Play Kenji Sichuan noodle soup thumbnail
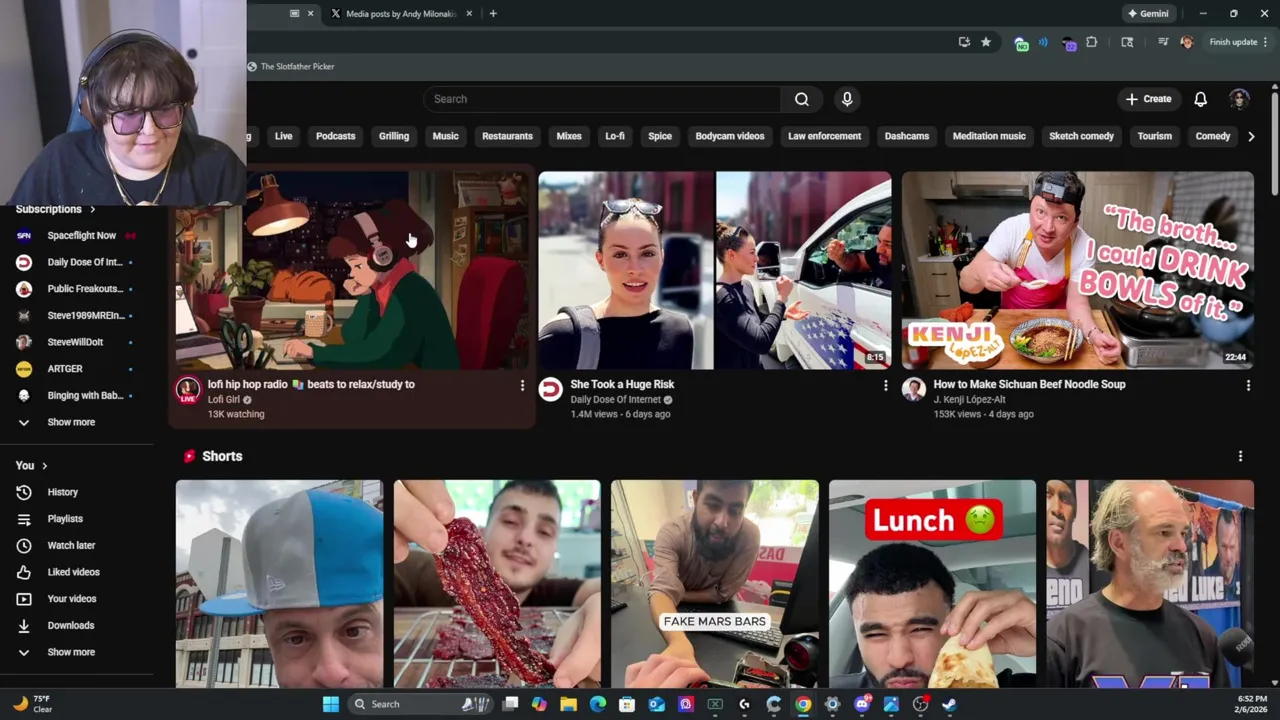This screenshot has height=720, width=1280. pos(1077,270)
